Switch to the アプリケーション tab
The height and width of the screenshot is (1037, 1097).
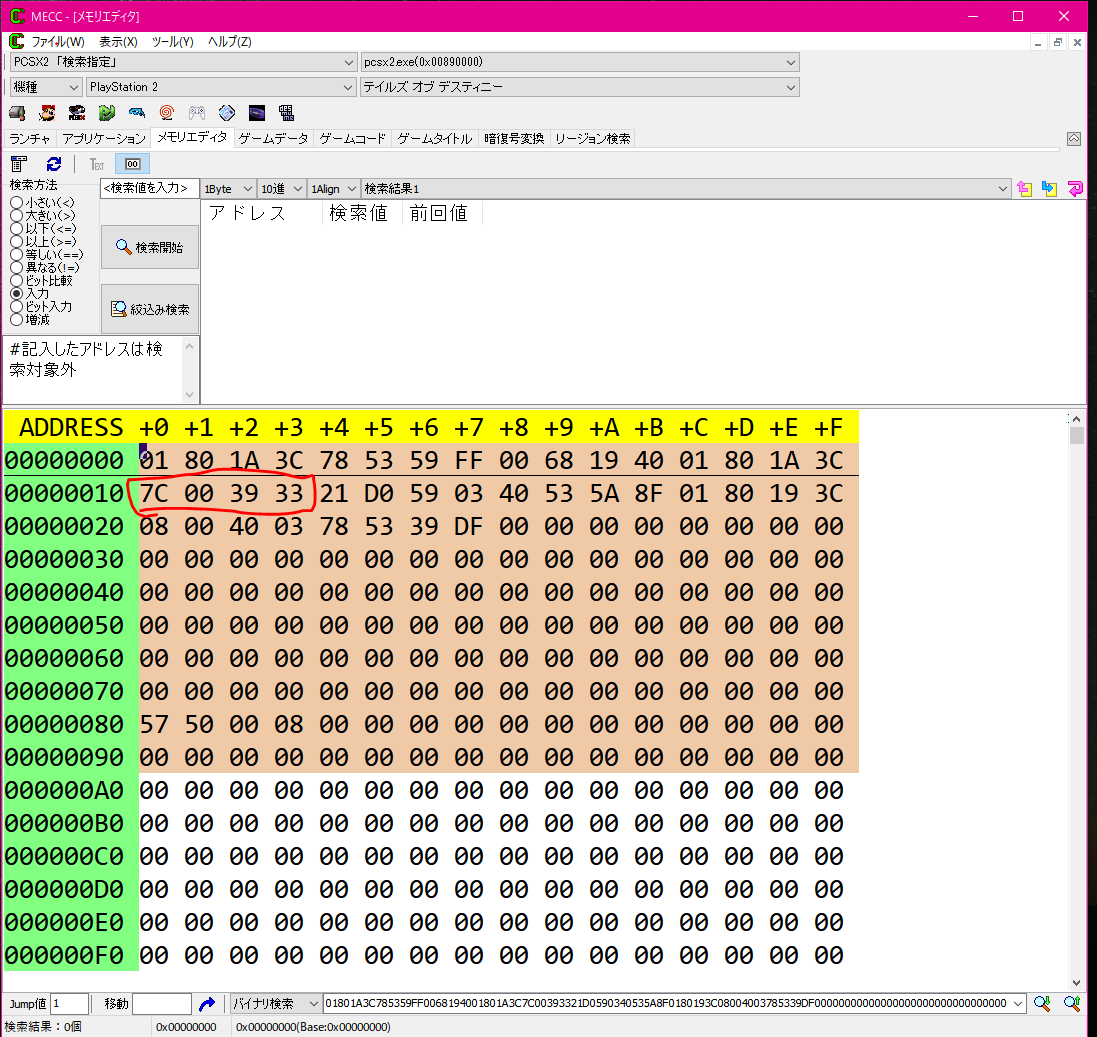104,139
